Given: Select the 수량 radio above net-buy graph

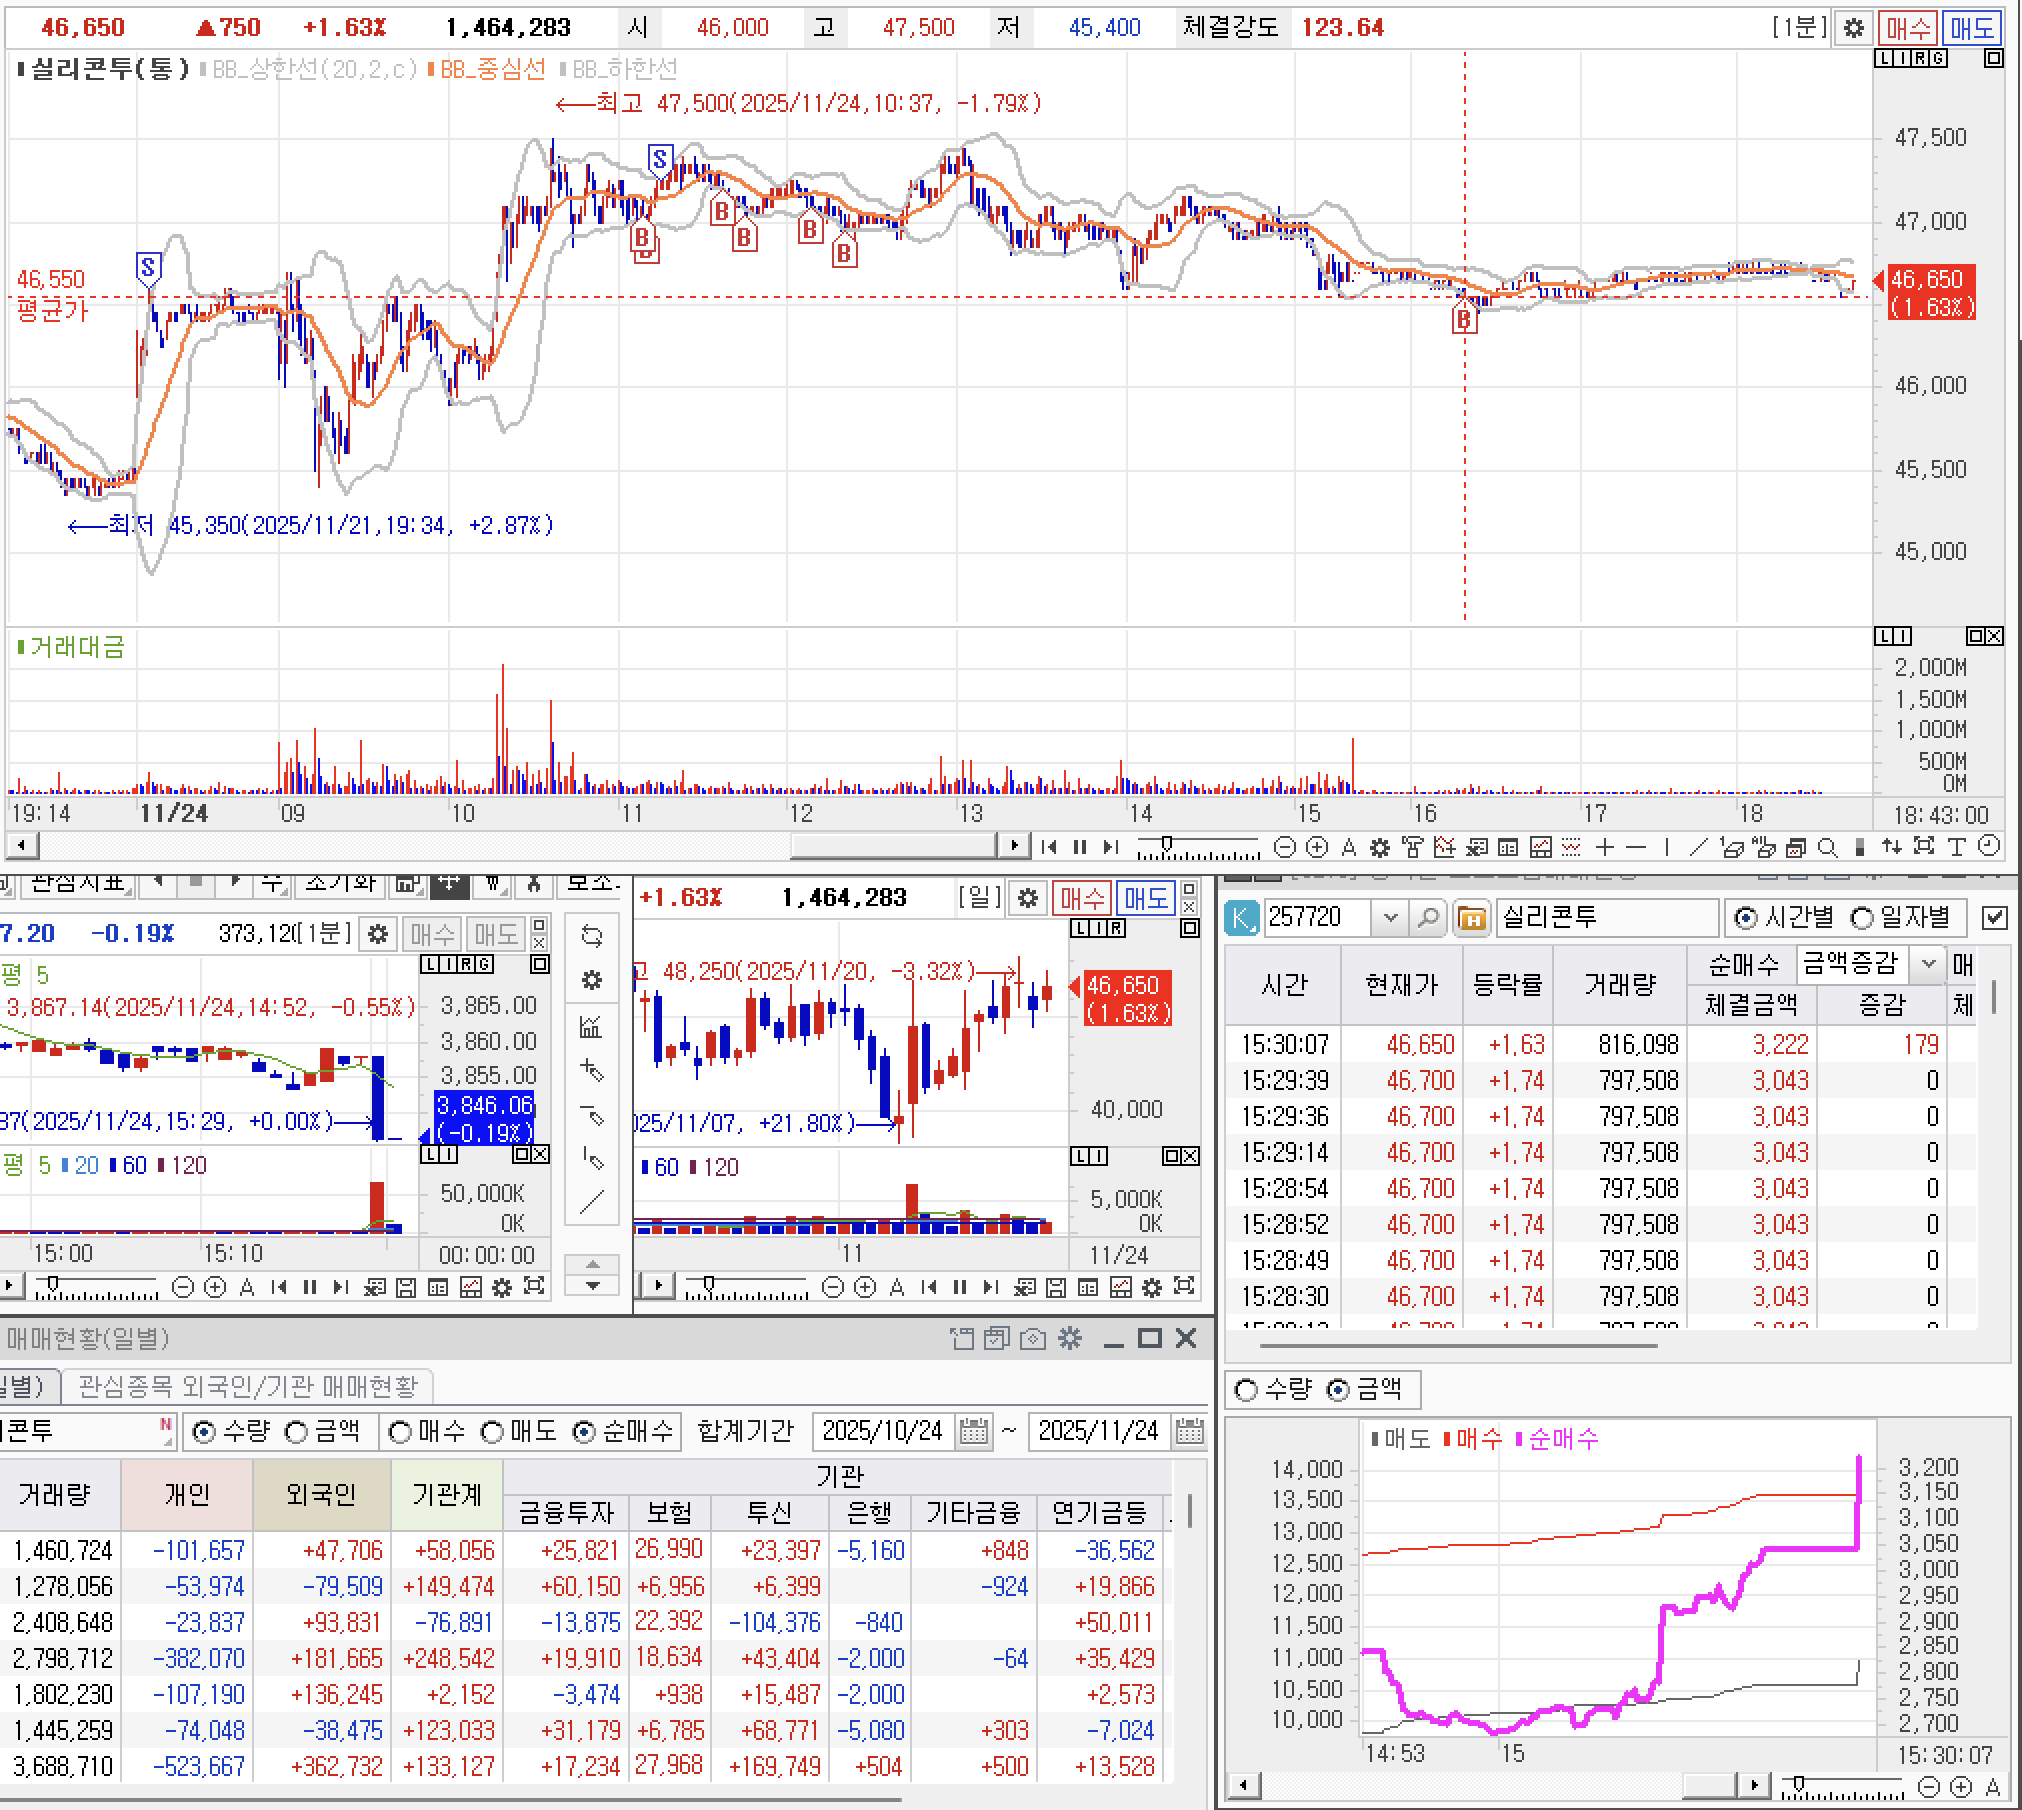Looking at the screenshot, I should click(x=1246, y=1389).
